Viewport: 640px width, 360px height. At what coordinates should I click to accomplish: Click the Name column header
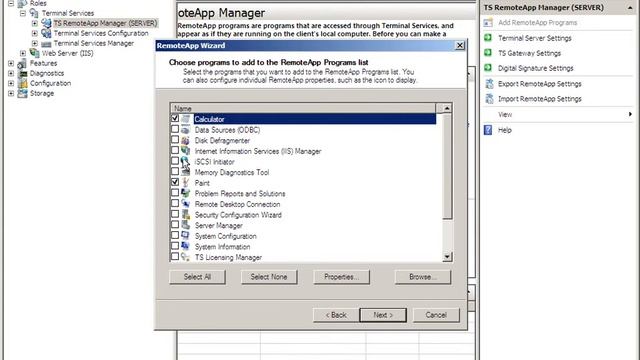[303, 108]
